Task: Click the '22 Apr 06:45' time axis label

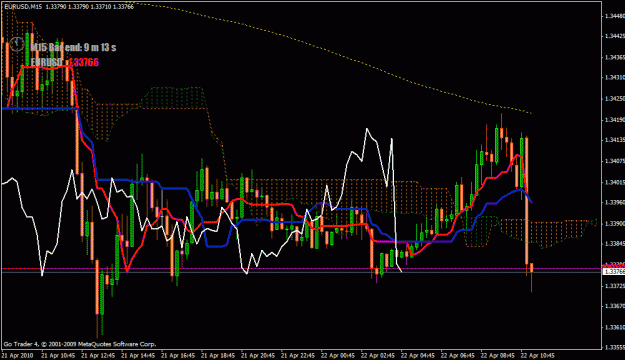Action: pos(457,355)
